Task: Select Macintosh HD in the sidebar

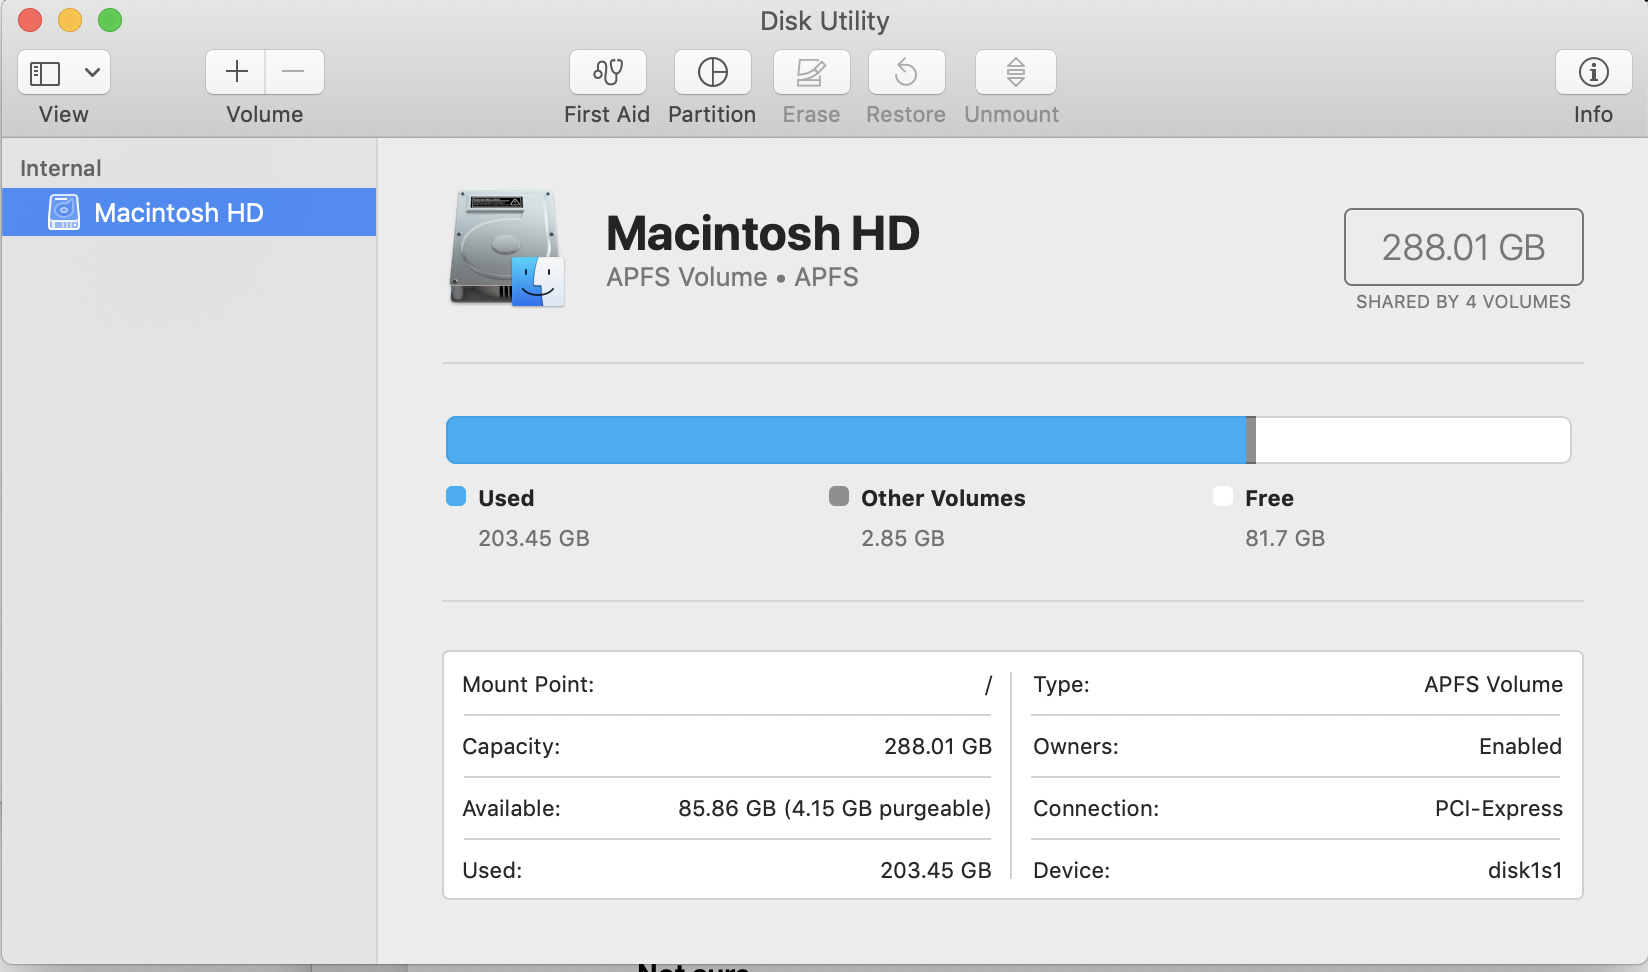Action: coord(189,212)
